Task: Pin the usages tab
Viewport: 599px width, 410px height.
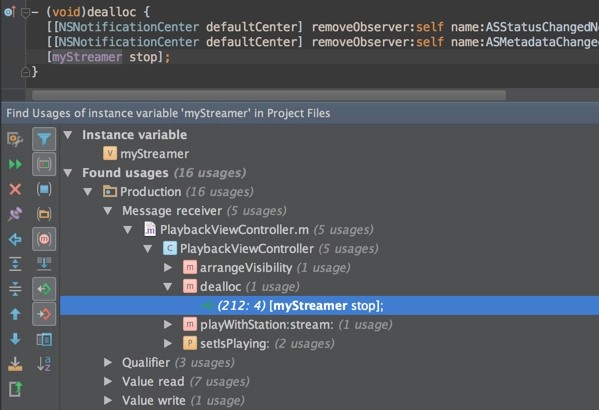Action: [x=15, y=214]
